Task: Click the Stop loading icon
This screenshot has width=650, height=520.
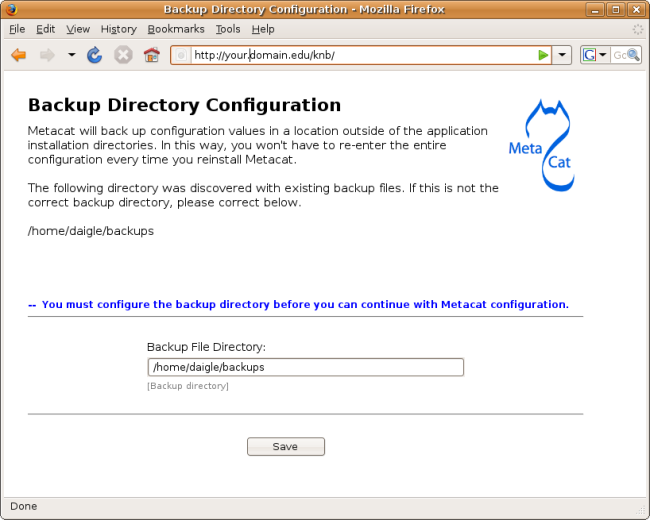Action: tap(123, 55)
